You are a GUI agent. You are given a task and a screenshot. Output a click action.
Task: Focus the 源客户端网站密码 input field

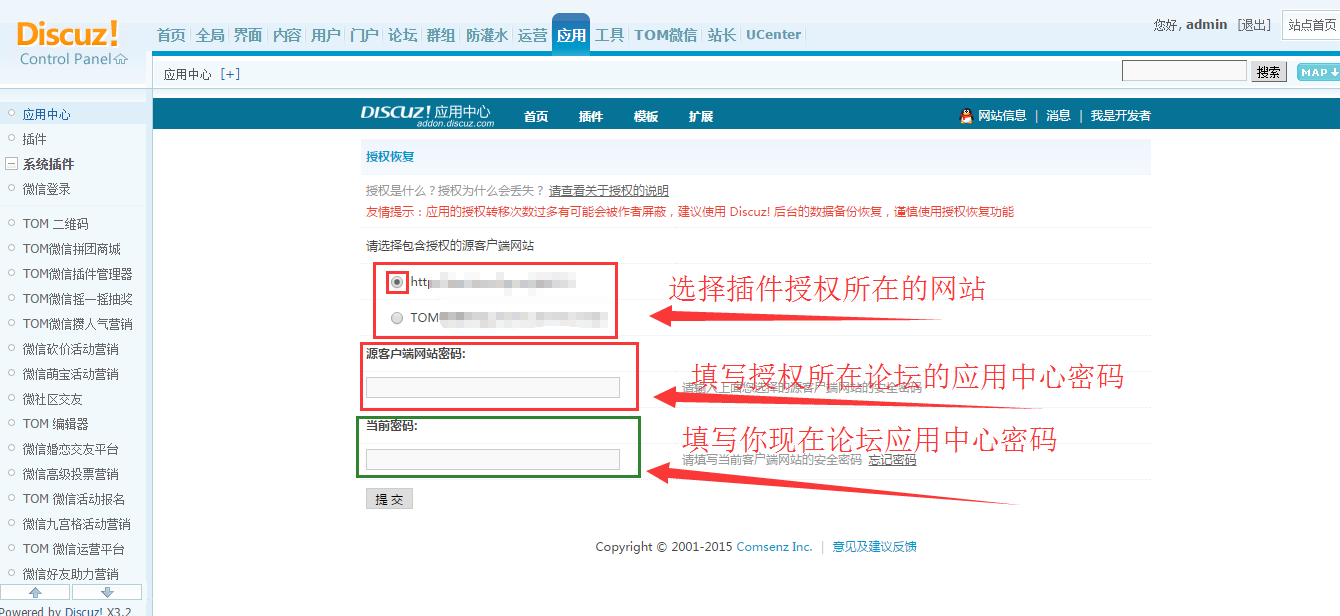493,387
